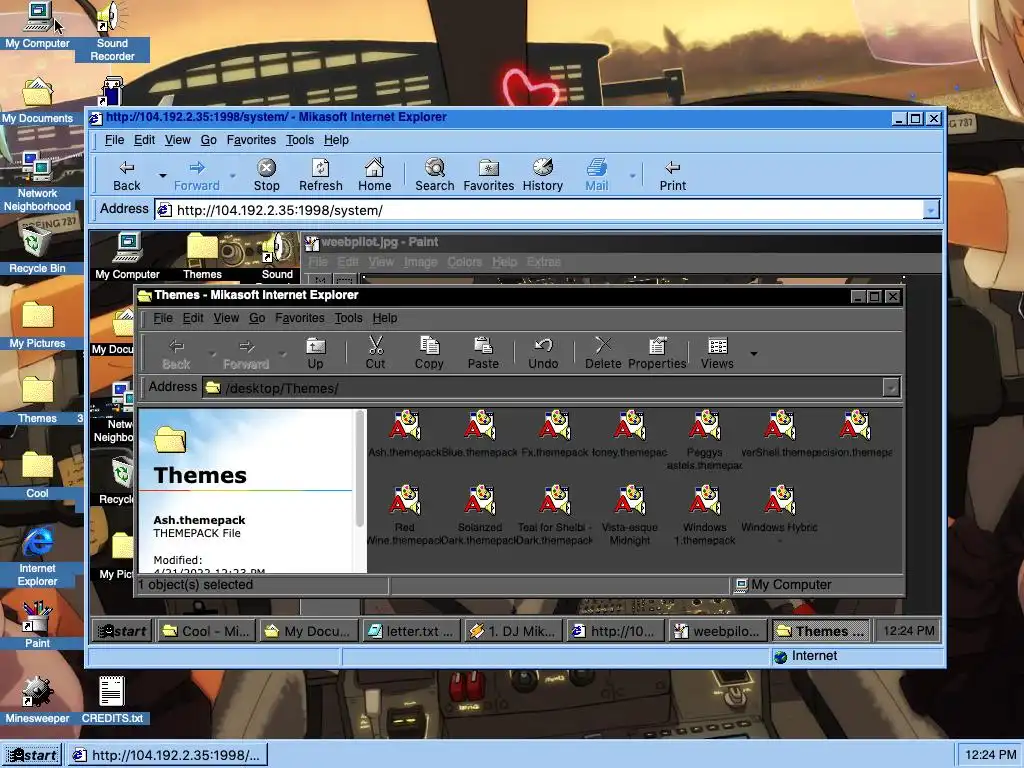
Task: Open the My Pictures desktop folder
Action: 37,323
